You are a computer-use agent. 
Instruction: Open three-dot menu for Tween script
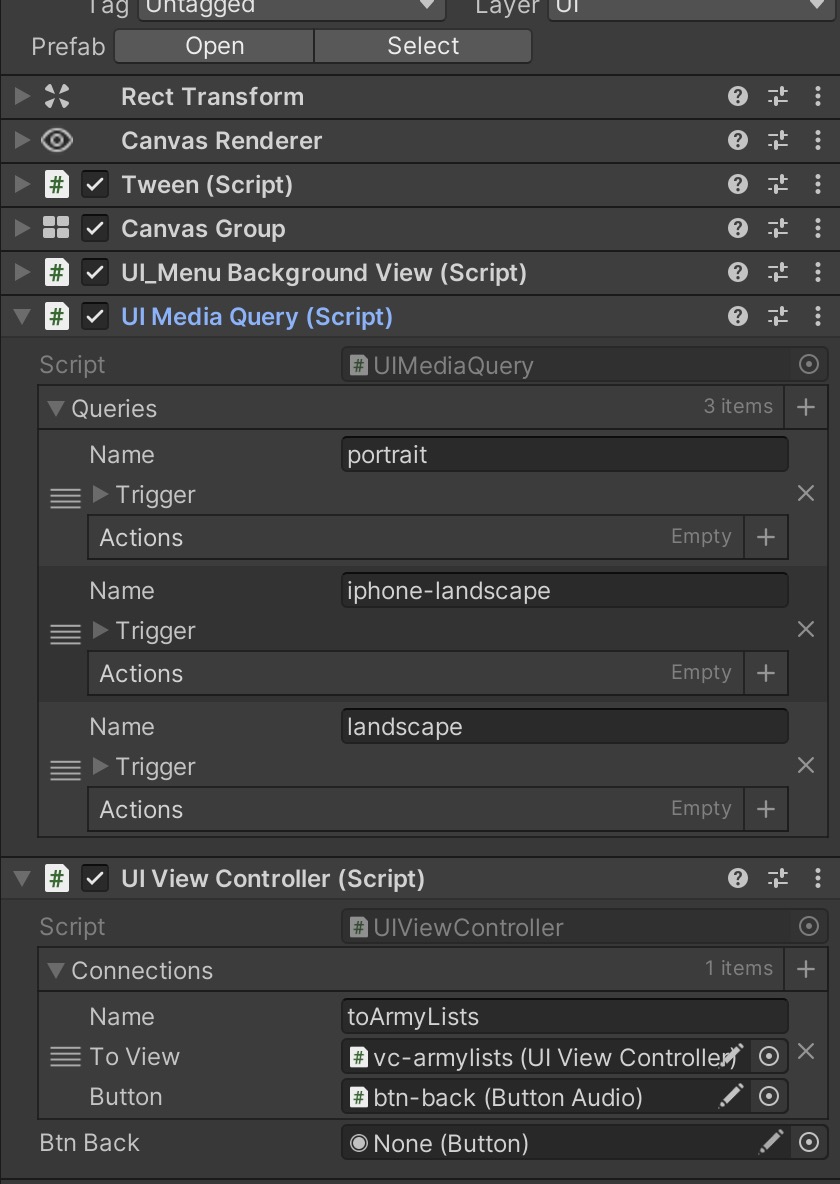click(818, 185)
